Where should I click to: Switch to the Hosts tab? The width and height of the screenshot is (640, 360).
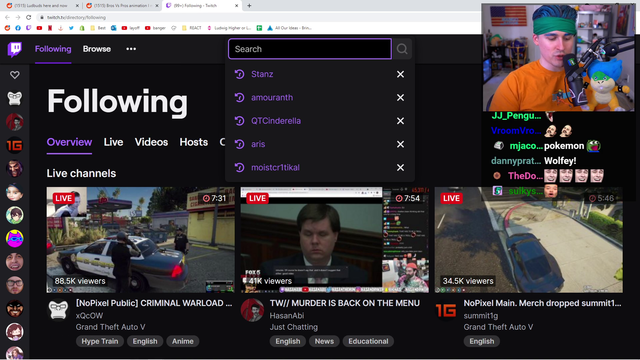194,142
